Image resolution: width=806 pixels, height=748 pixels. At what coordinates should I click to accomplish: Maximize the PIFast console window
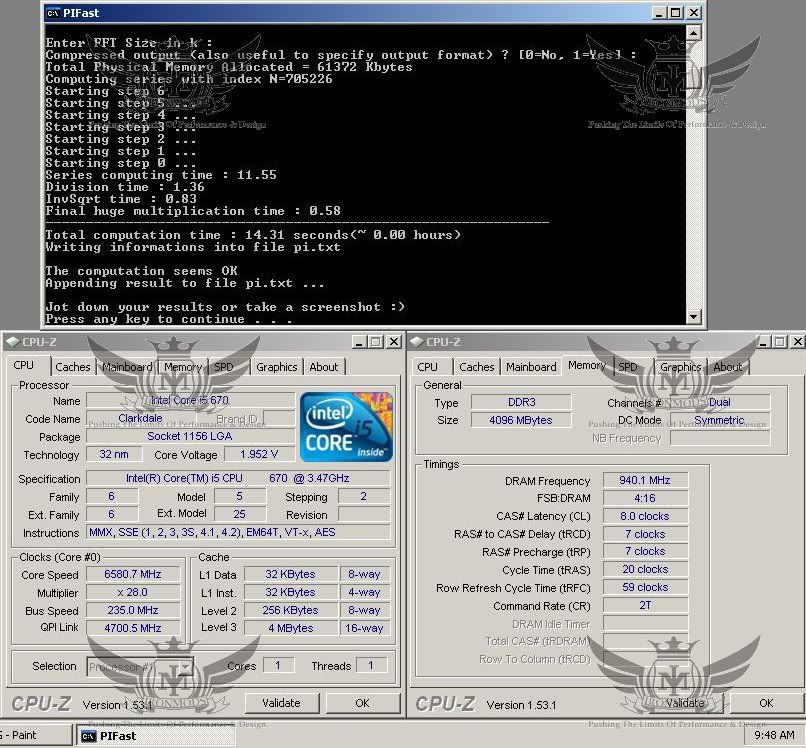tap(676, 13)
